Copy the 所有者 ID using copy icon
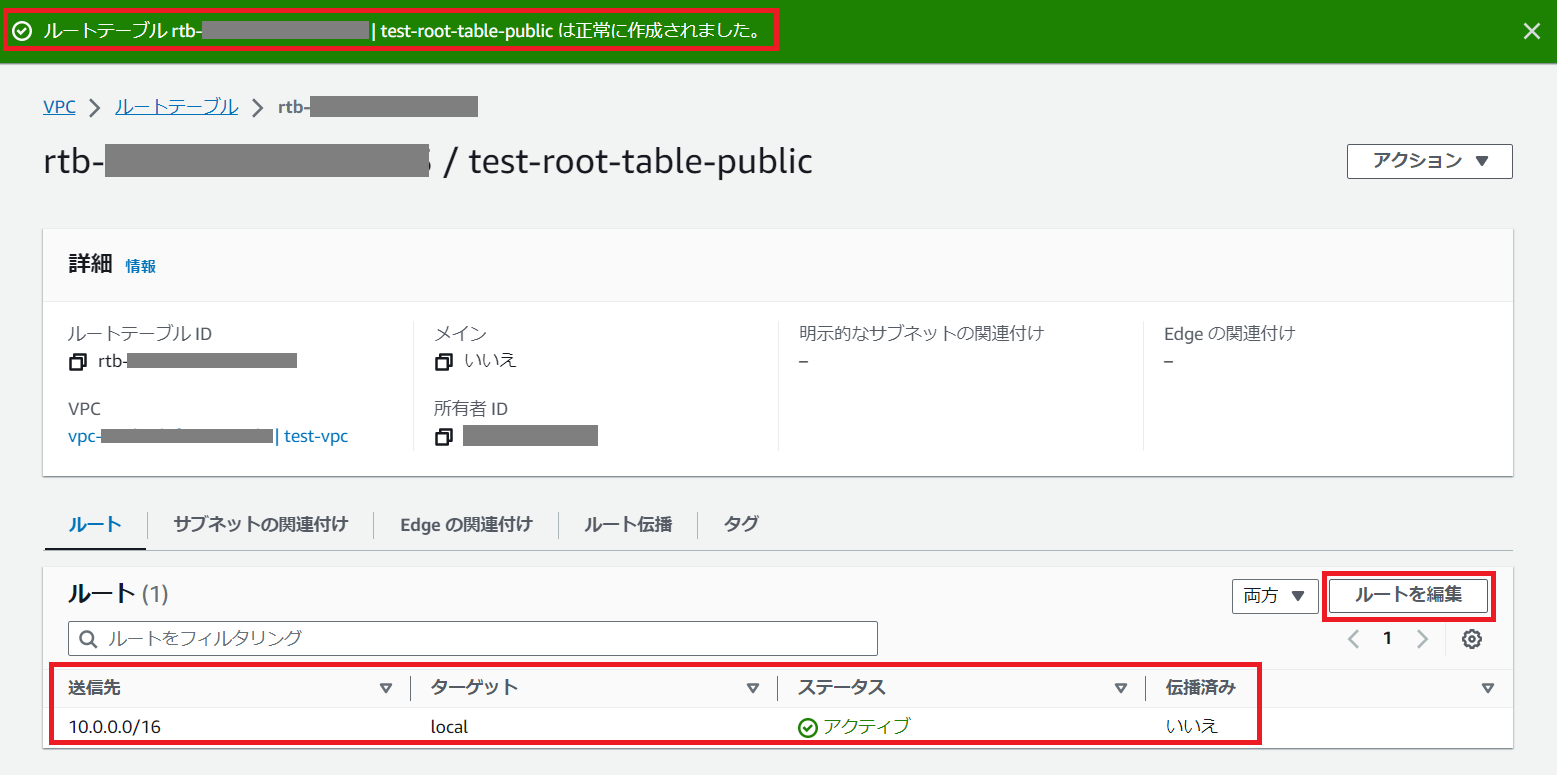This screenshot has height=775, width=1557. click(444, 437)
